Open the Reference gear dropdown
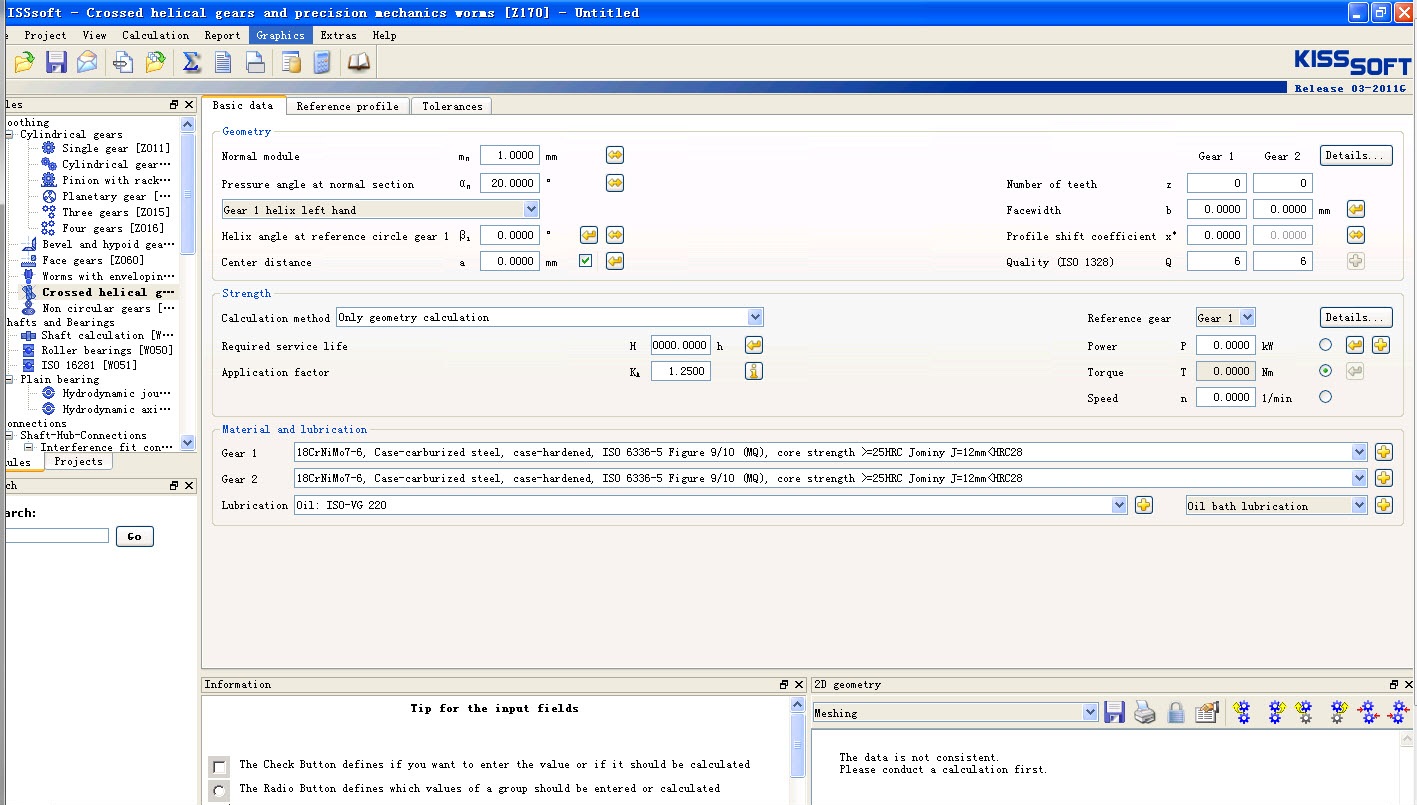The height and width of the screenshot is (805, 1417). pos(1226,317)
